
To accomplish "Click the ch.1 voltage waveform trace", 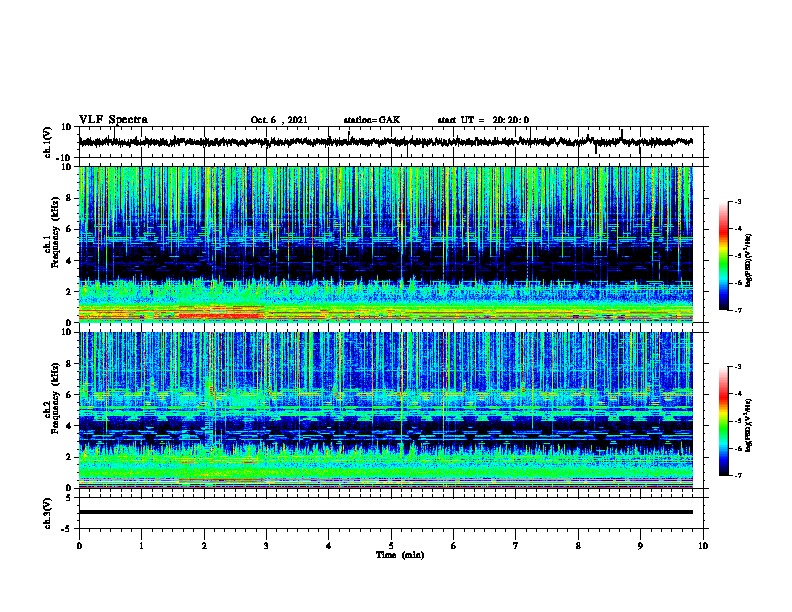I will pyautogui.click(x=386, y=142).
